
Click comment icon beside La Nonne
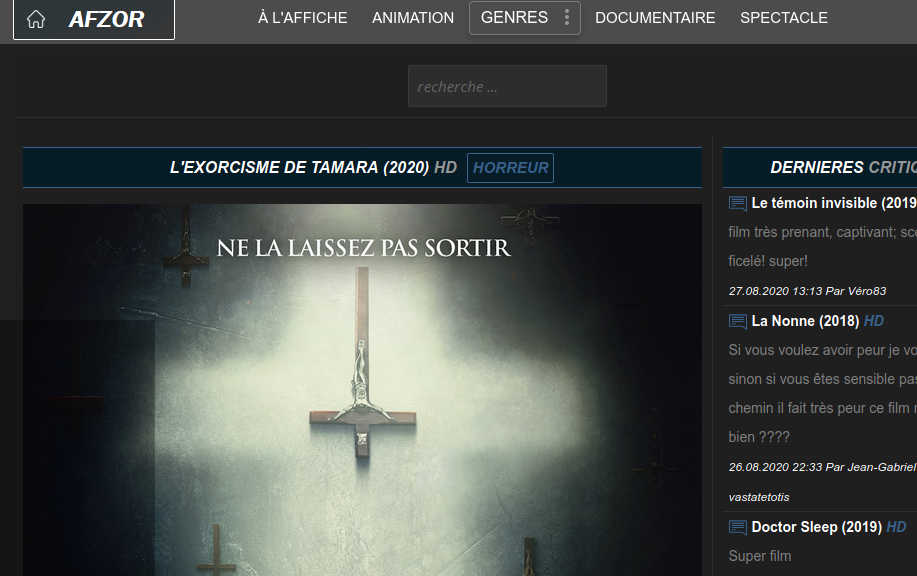click(x=737, y=321)
